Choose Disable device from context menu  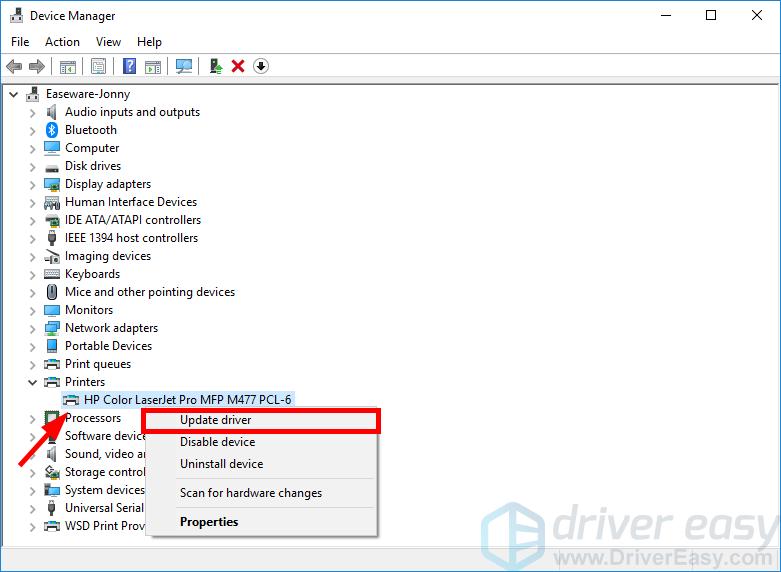coord(261,442)
